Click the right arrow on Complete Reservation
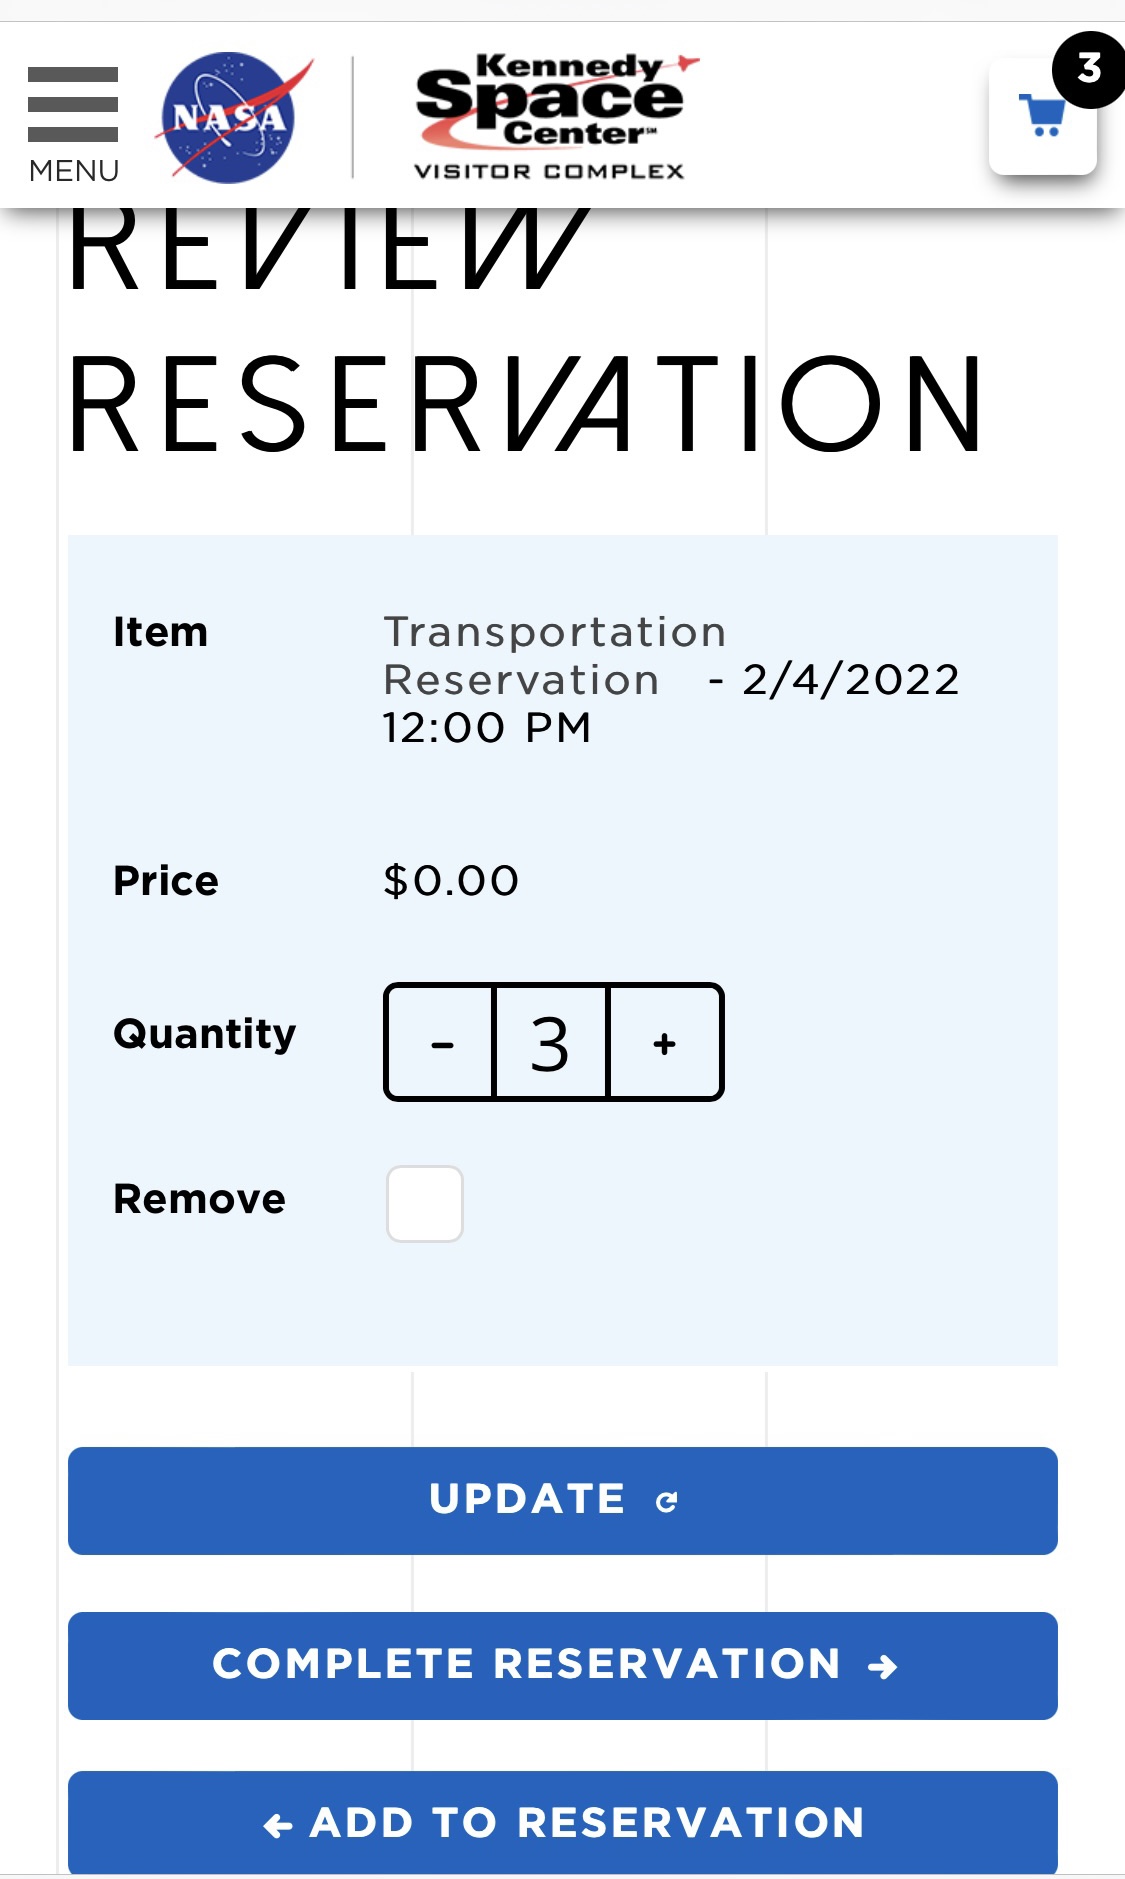Viewport: 1125px width, 1879px height. pos(882,1667)
